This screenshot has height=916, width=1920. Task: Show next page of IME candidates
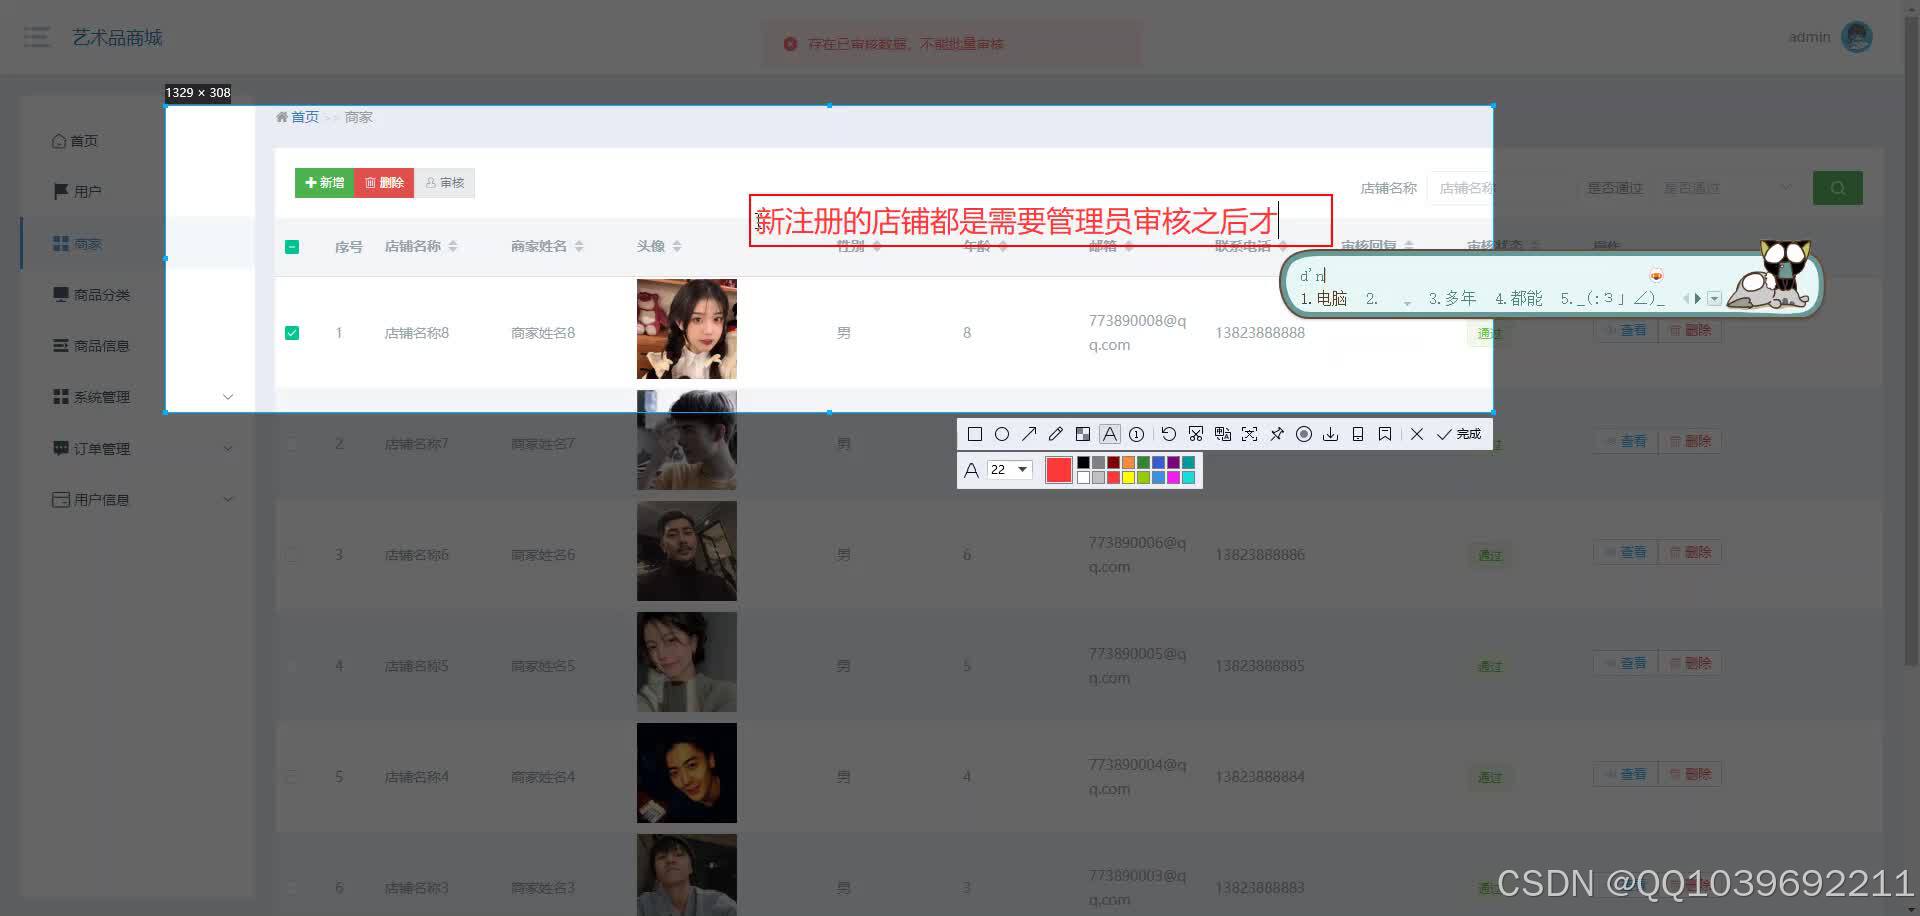pos(1698,298)
